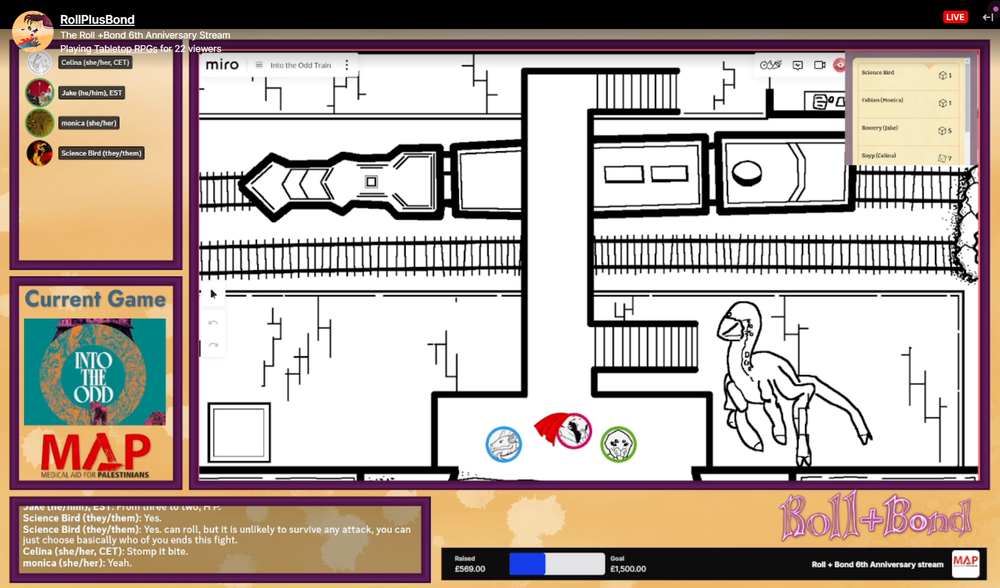Open the RollPlusBond channel link

tap(97, 19)
